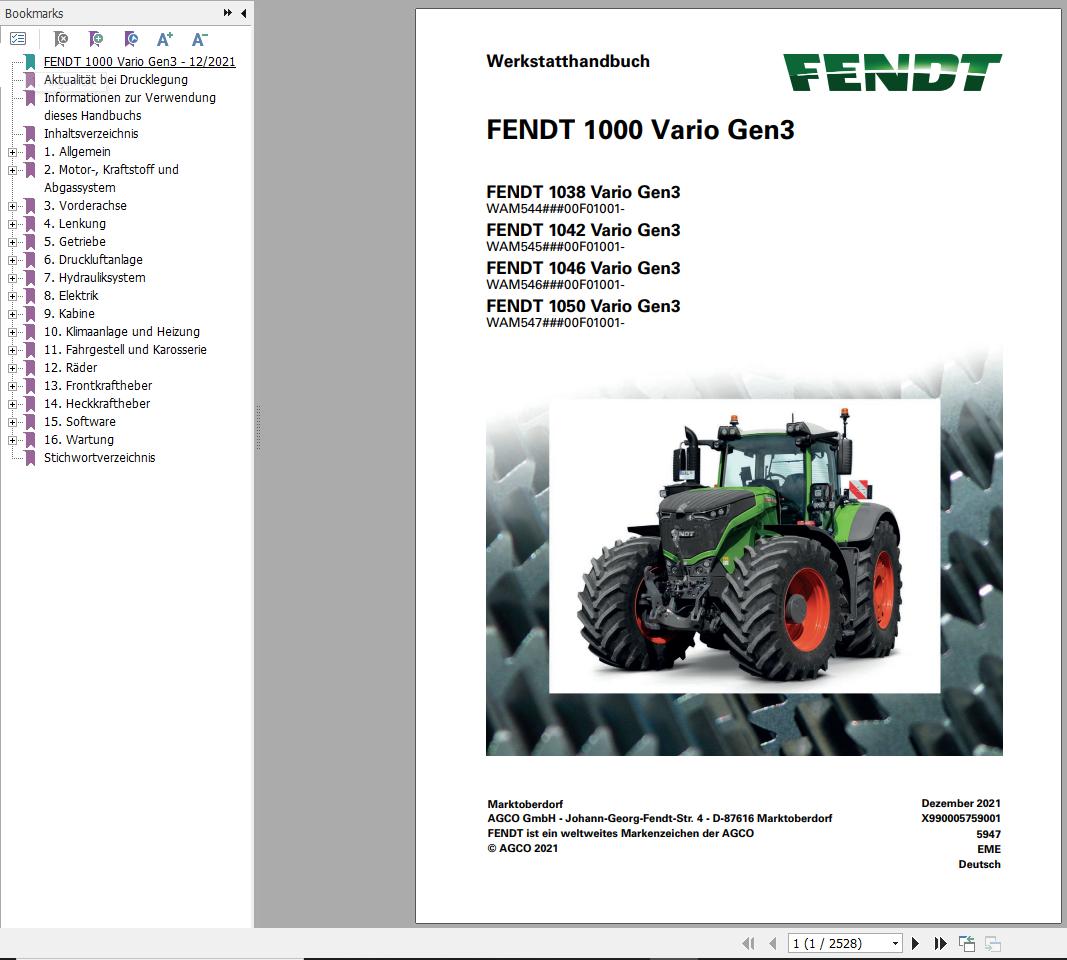Image resolution: width=1067 pixels, height=960 pixels.
Task: Click the purple bookmark icon beside Stichwortverzeichnis
Action: tap(30, 458)
